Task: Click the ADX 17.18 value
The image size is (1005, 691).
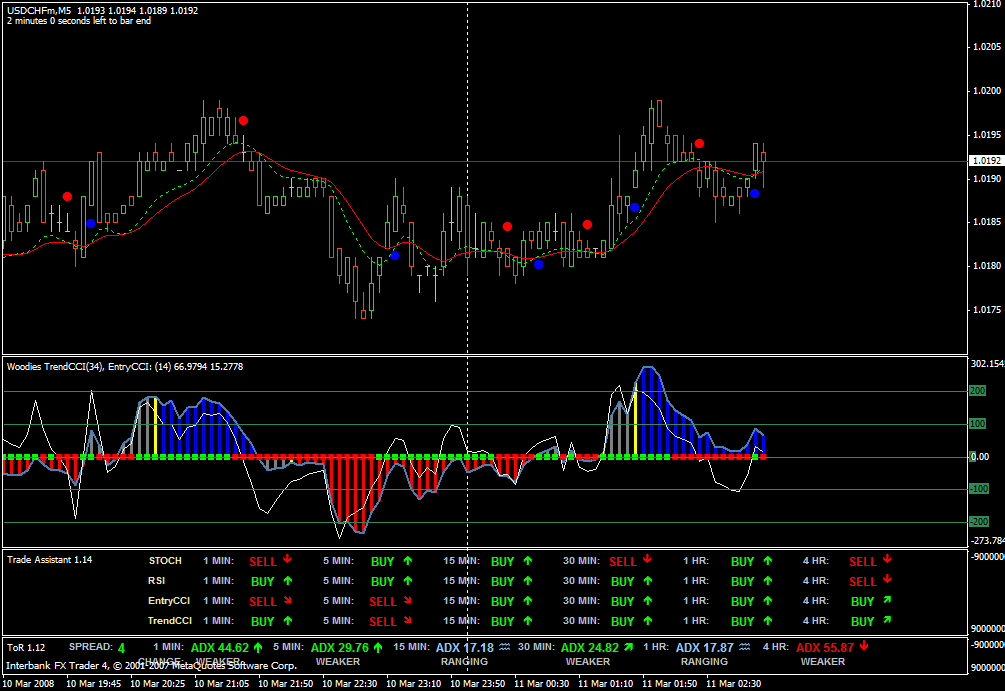Action: pos(465,648)
